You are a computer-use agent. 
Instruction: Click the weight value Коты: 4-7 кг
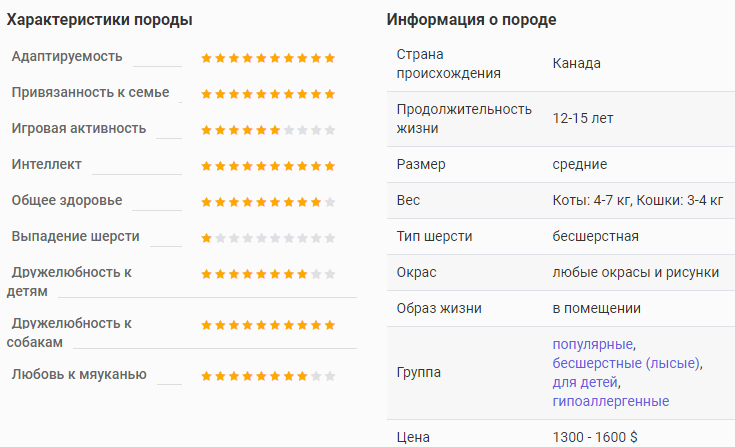pos(592,201)
